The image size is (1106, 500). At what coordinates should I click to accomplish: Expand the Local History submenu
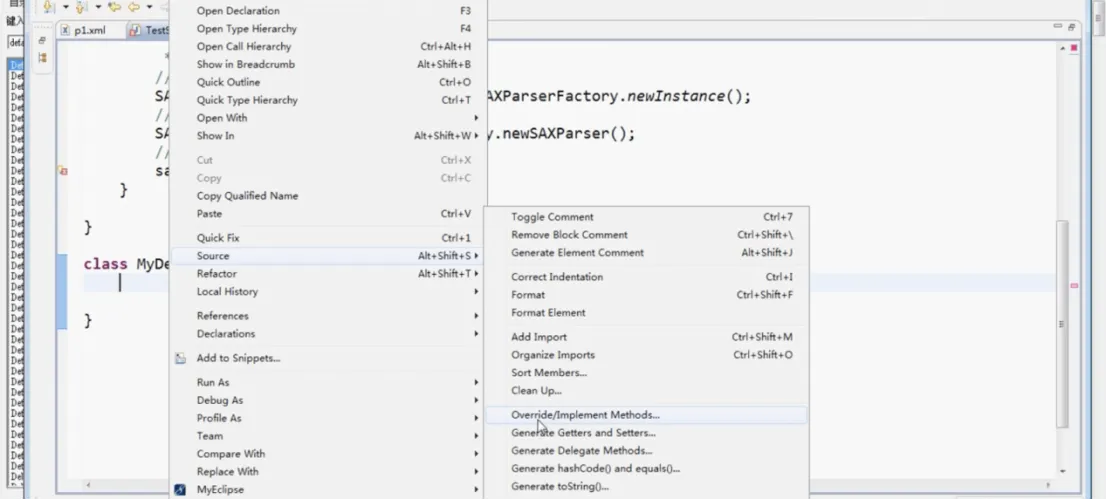328,291
